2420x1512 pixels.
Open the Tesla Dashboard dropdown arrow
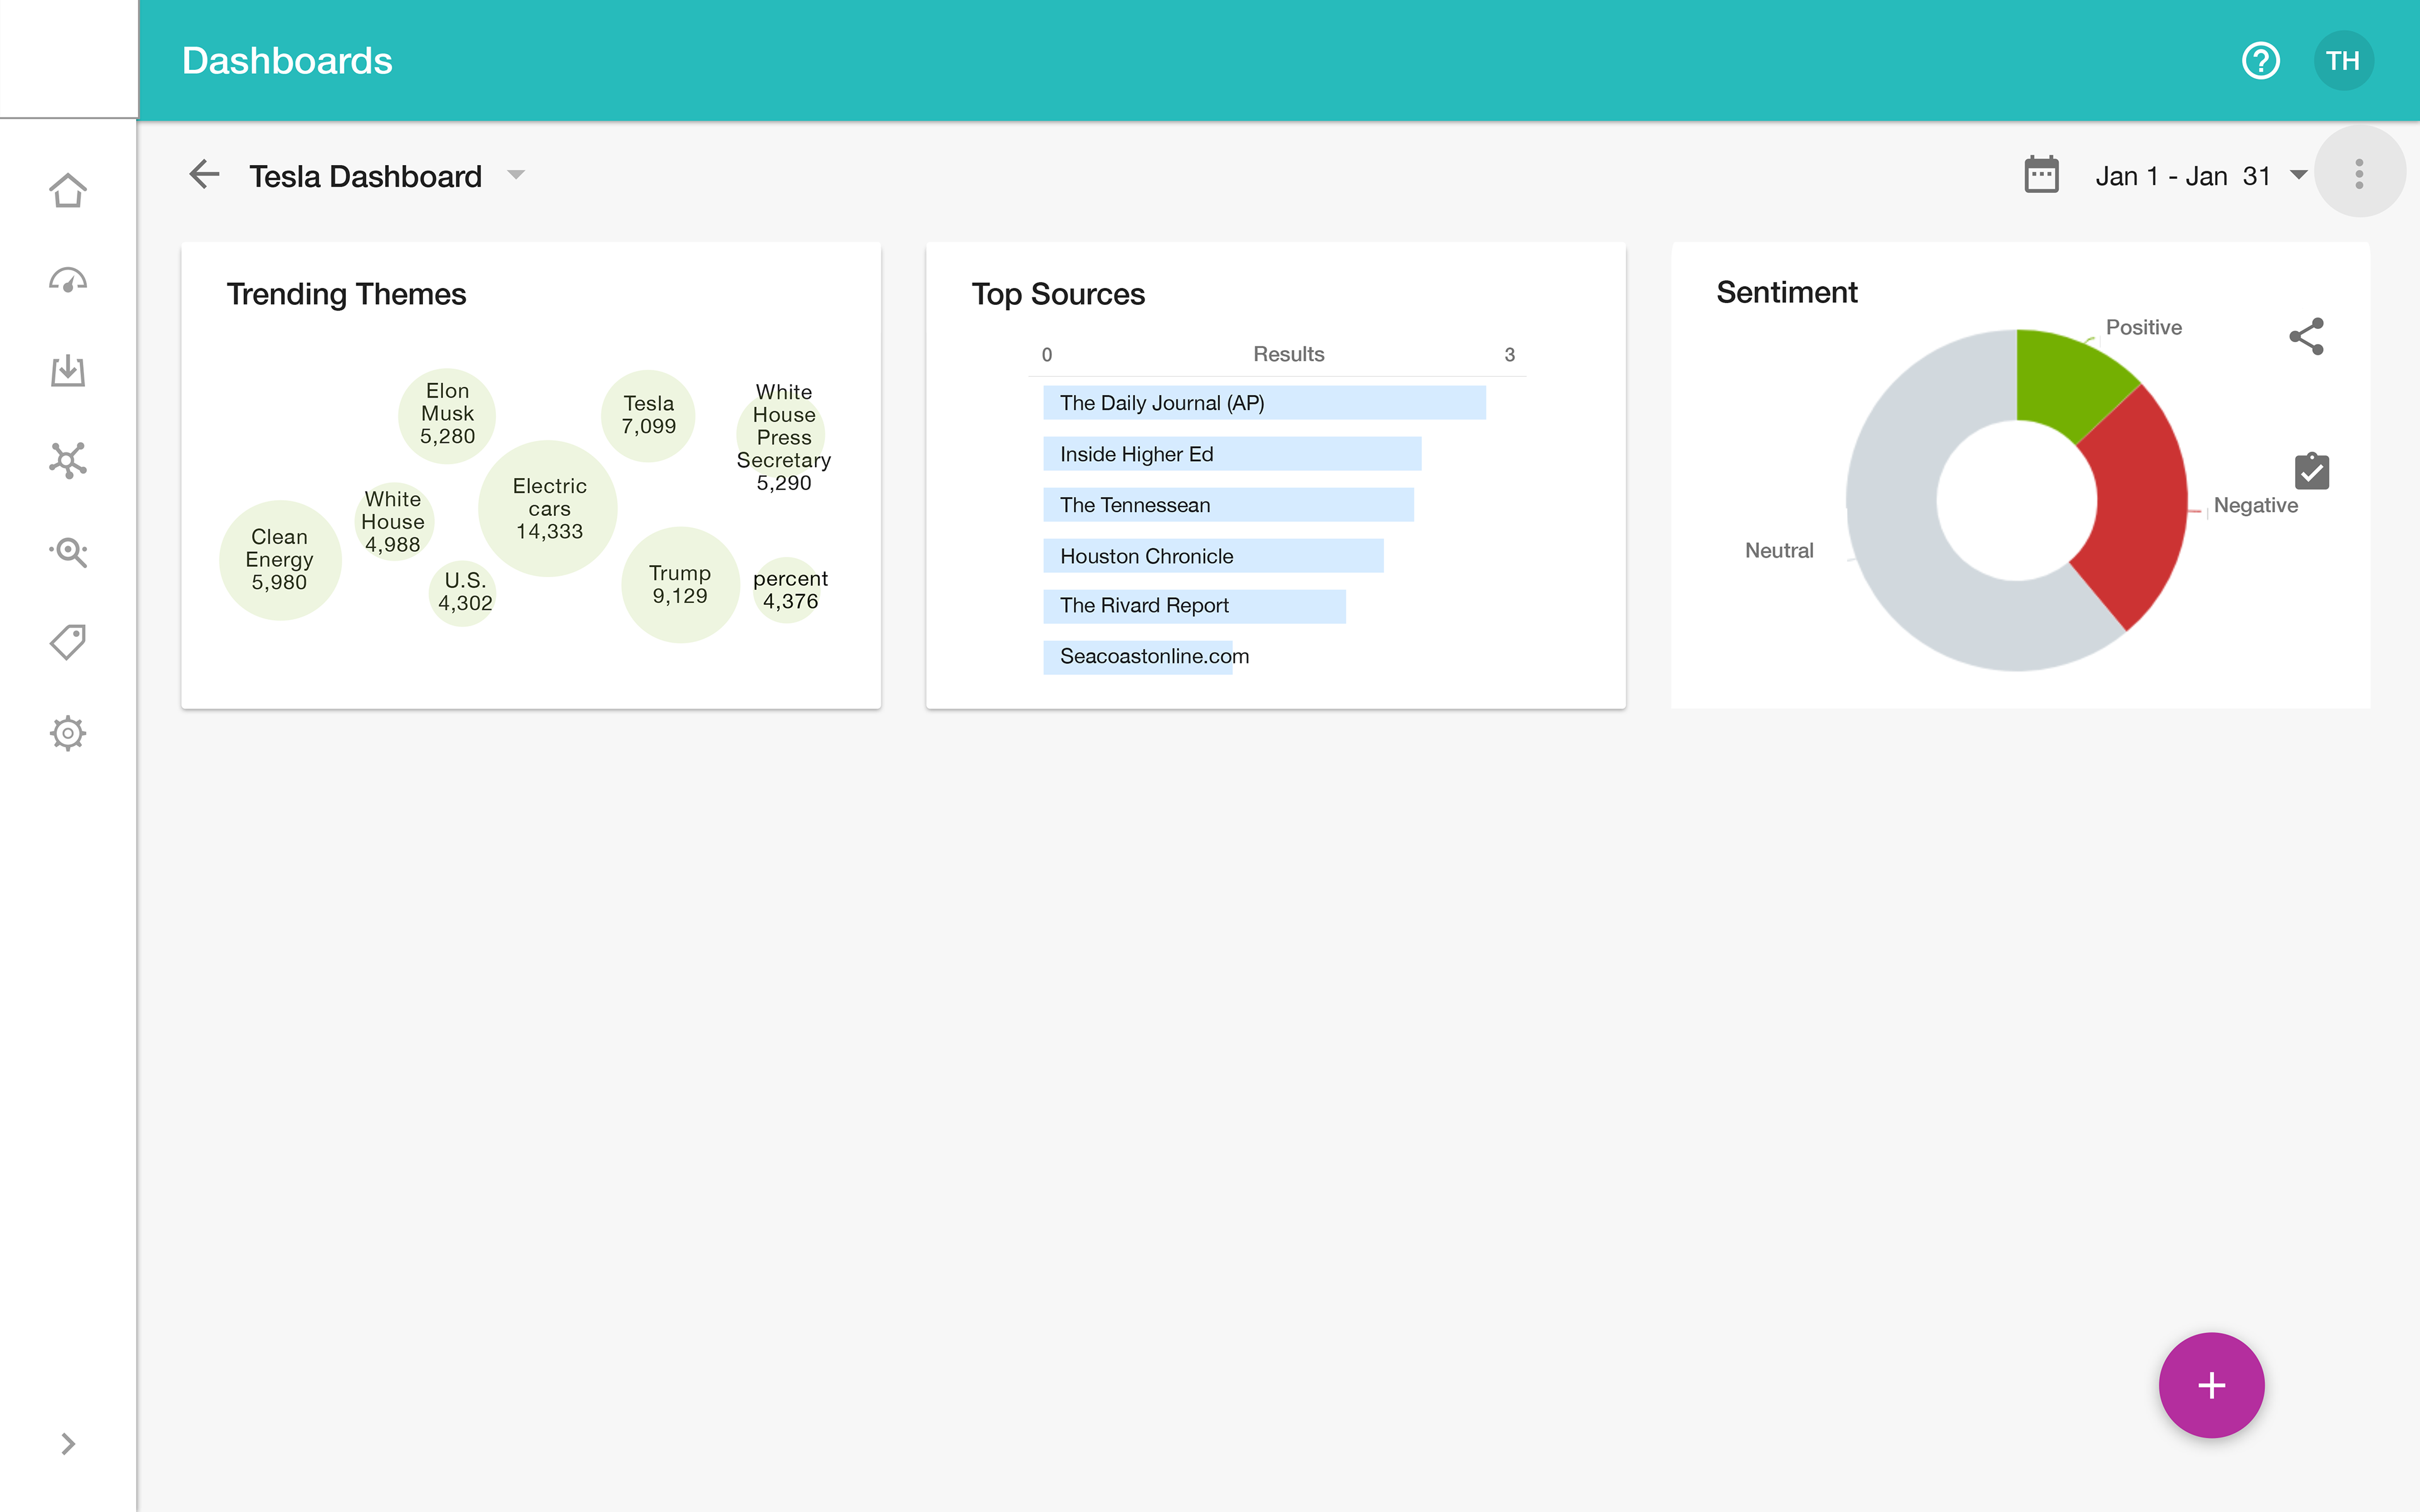point(516,175)
